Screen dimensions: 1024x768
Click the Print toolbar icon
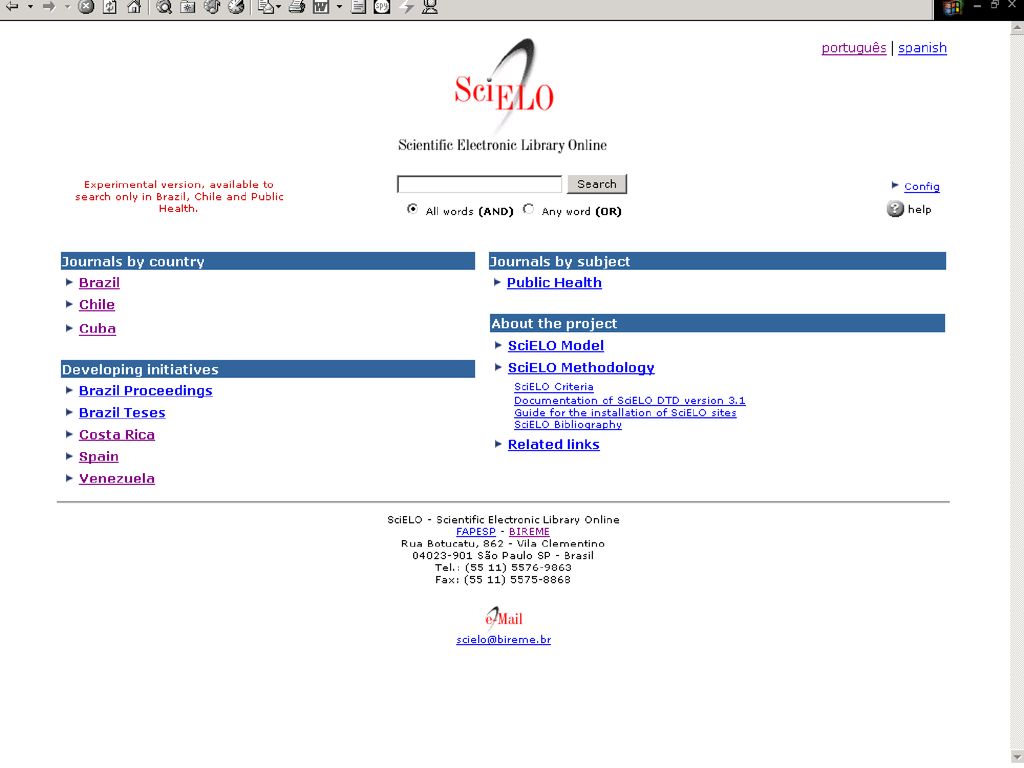pyautogui.click(x=297, y=7)
